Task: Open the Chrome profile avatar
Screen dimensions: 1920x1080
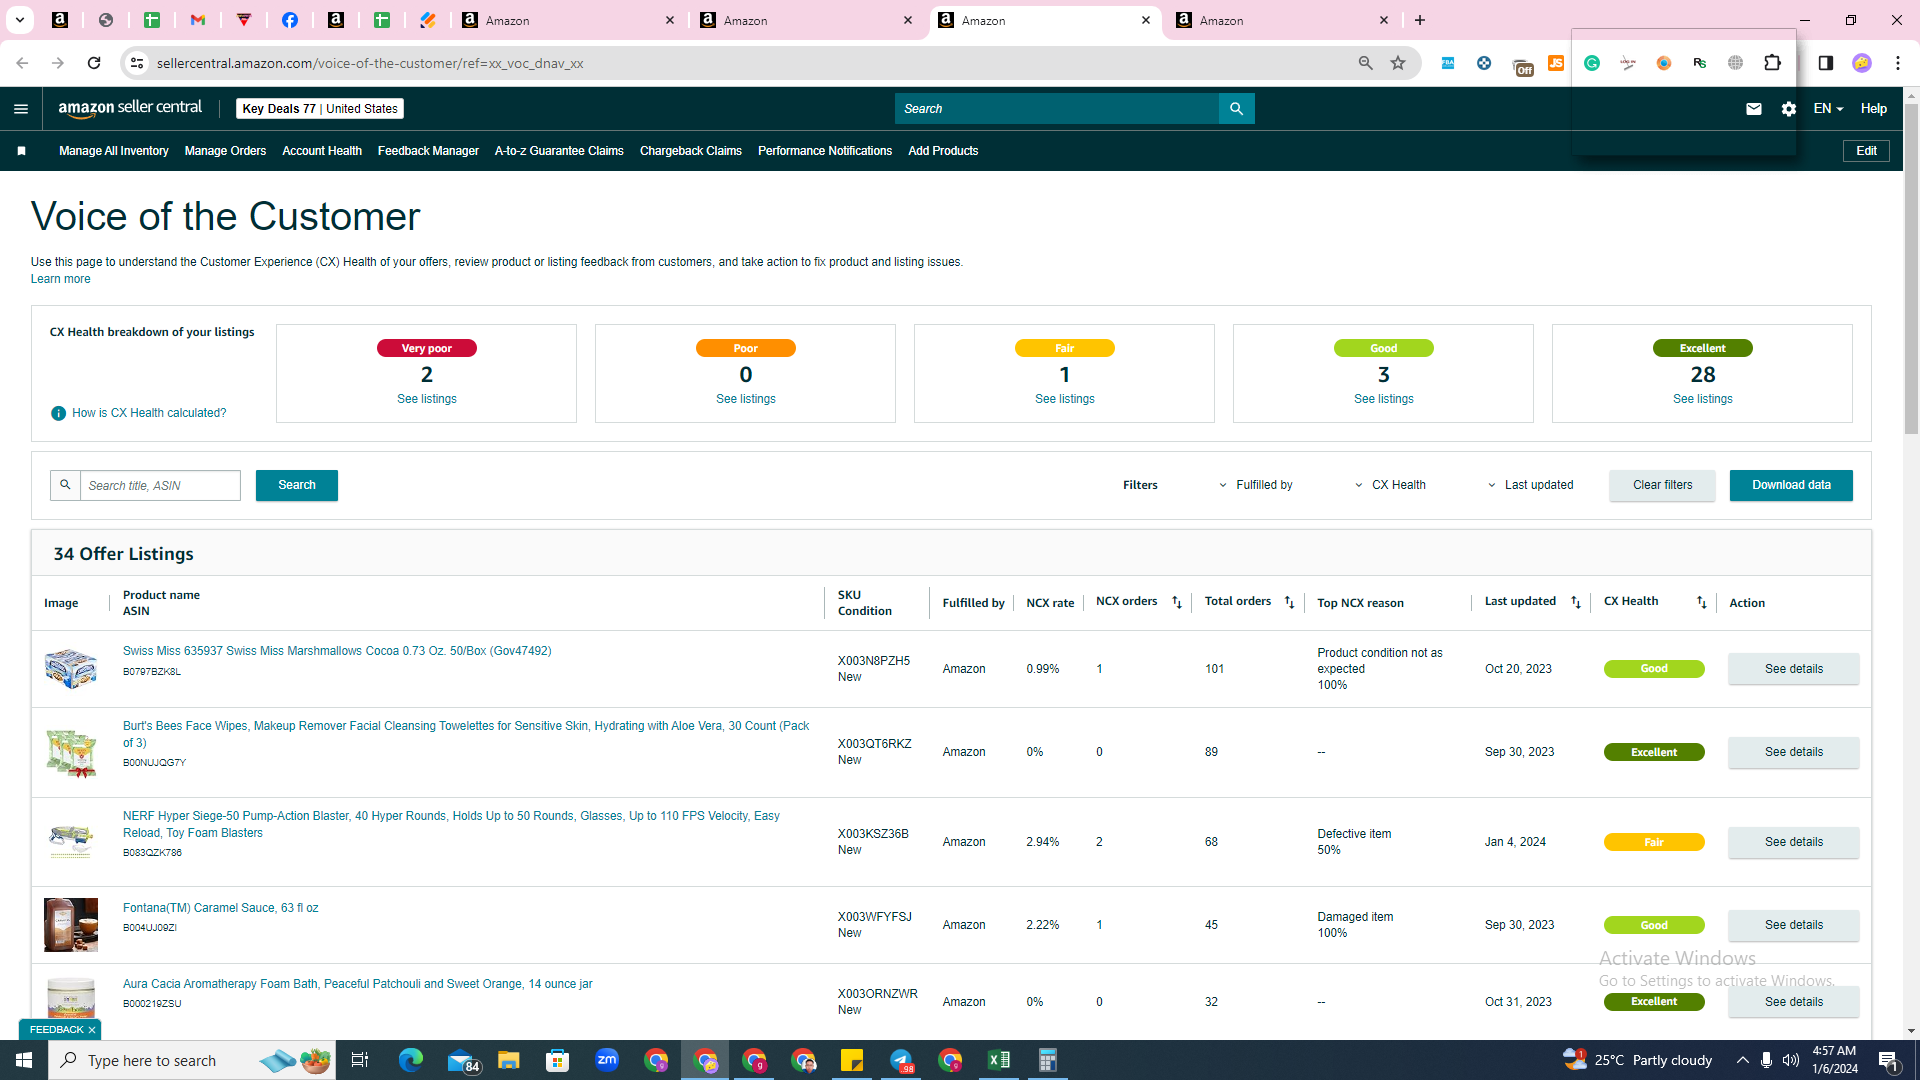Action: [x=1861, y=63]
